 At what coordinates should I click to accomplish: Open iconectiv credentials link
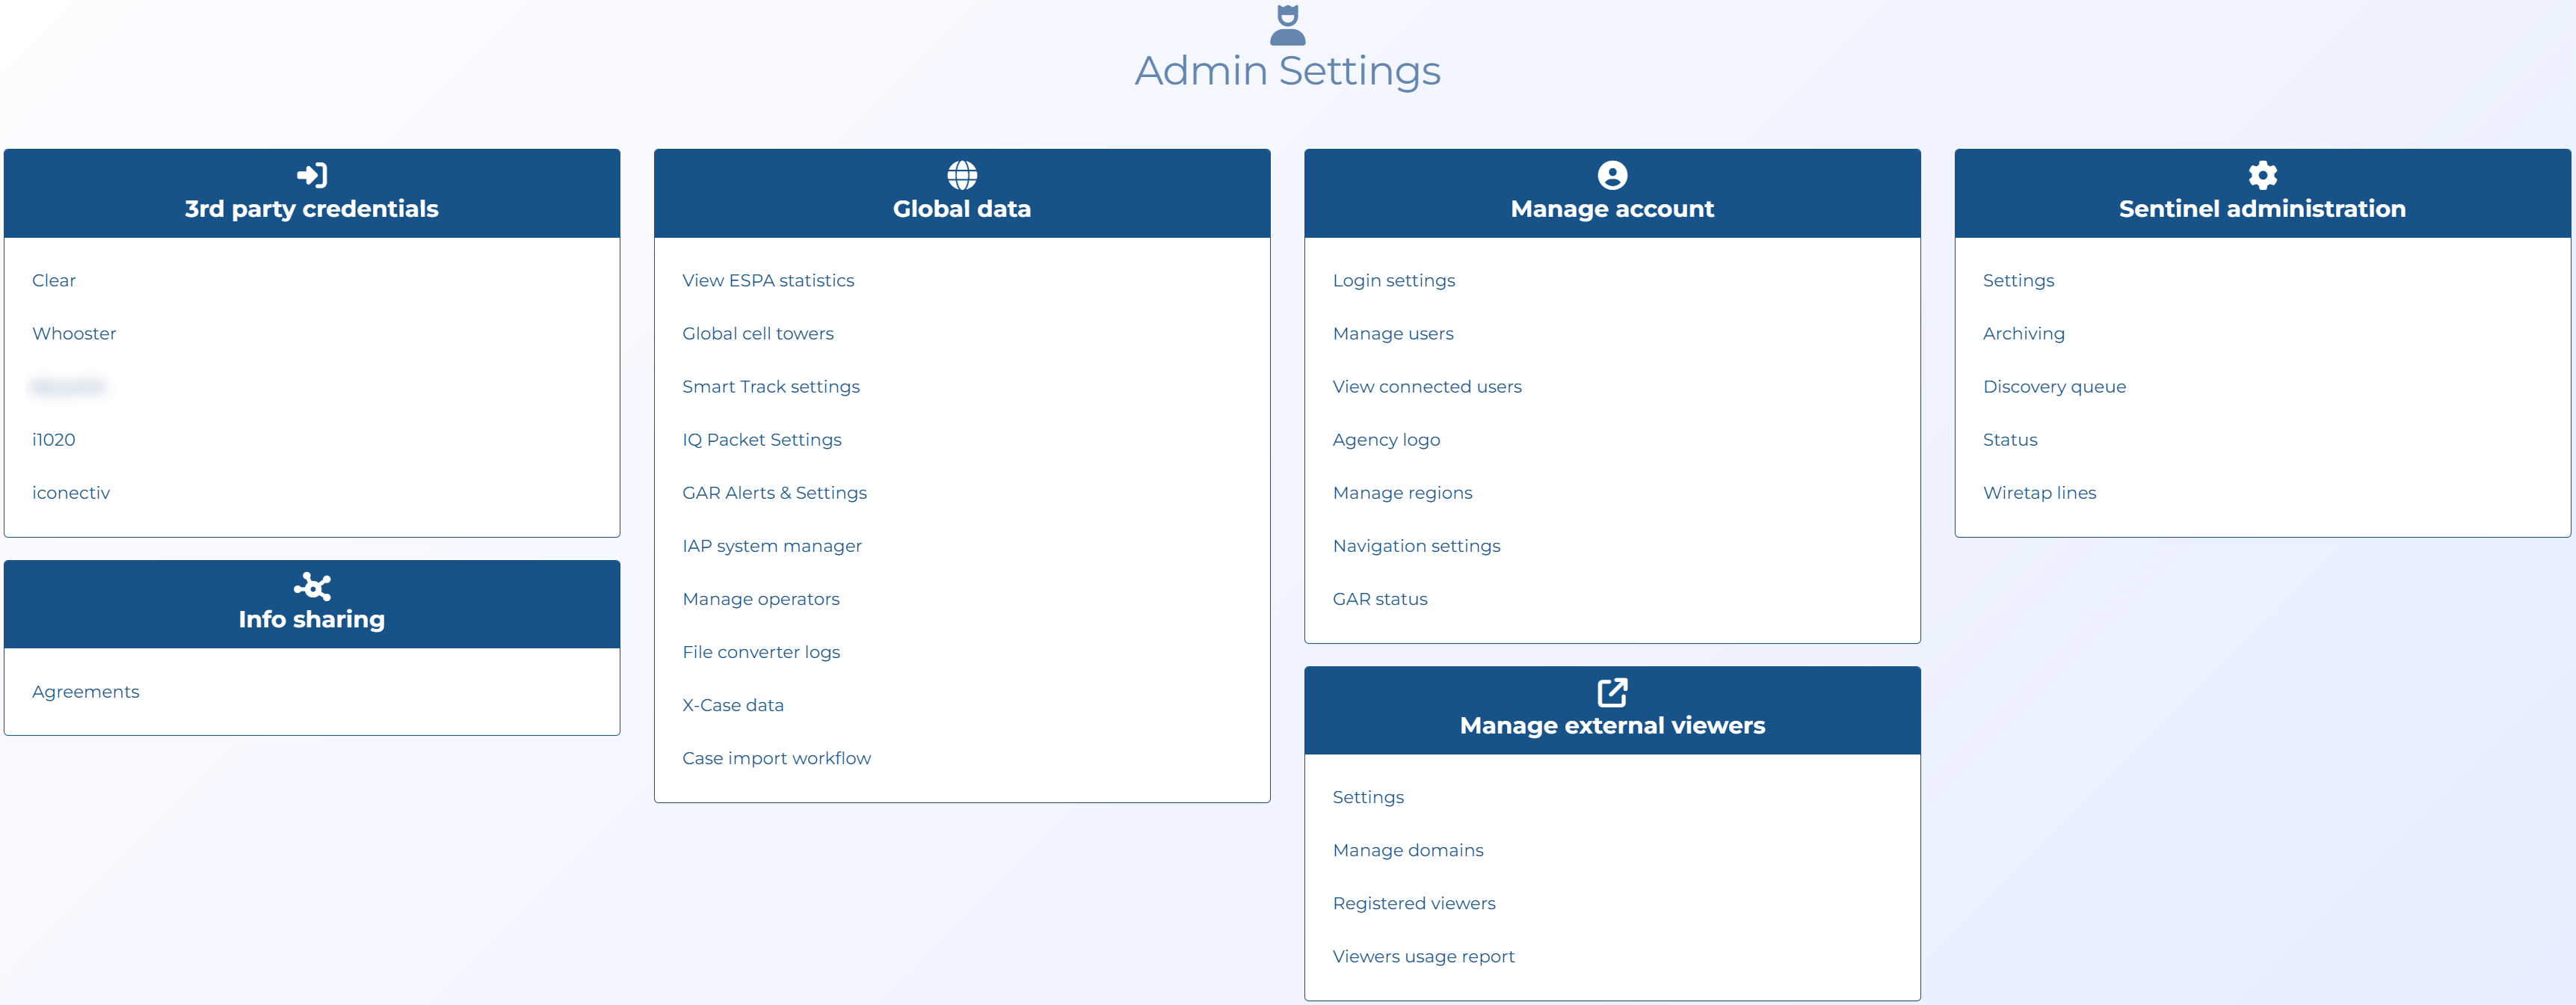pyautogui.click(x=71, y=493)
